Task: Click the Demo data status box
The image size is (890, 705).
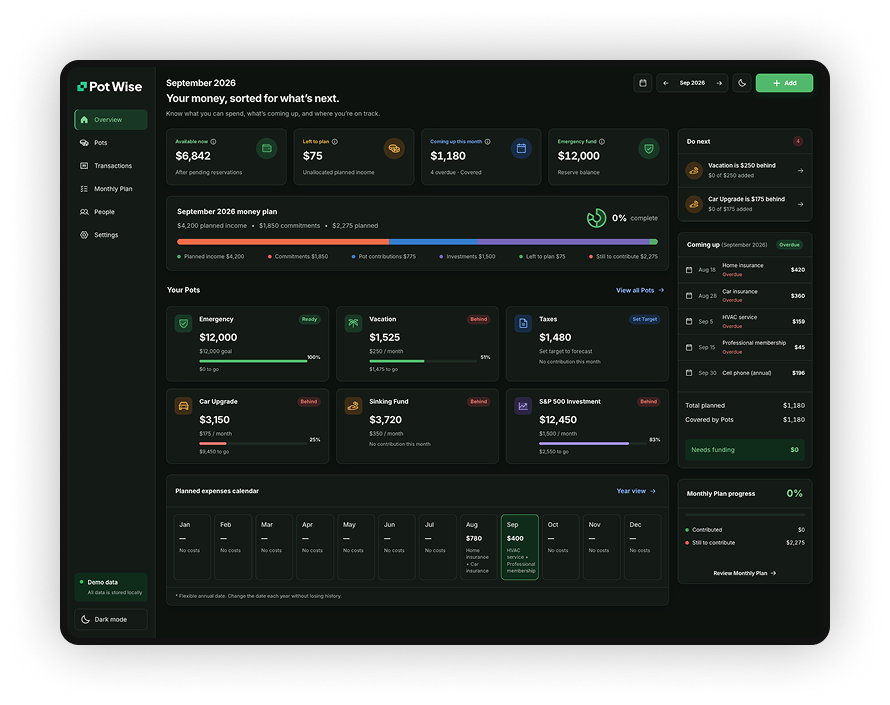Action: click(111, 587)
